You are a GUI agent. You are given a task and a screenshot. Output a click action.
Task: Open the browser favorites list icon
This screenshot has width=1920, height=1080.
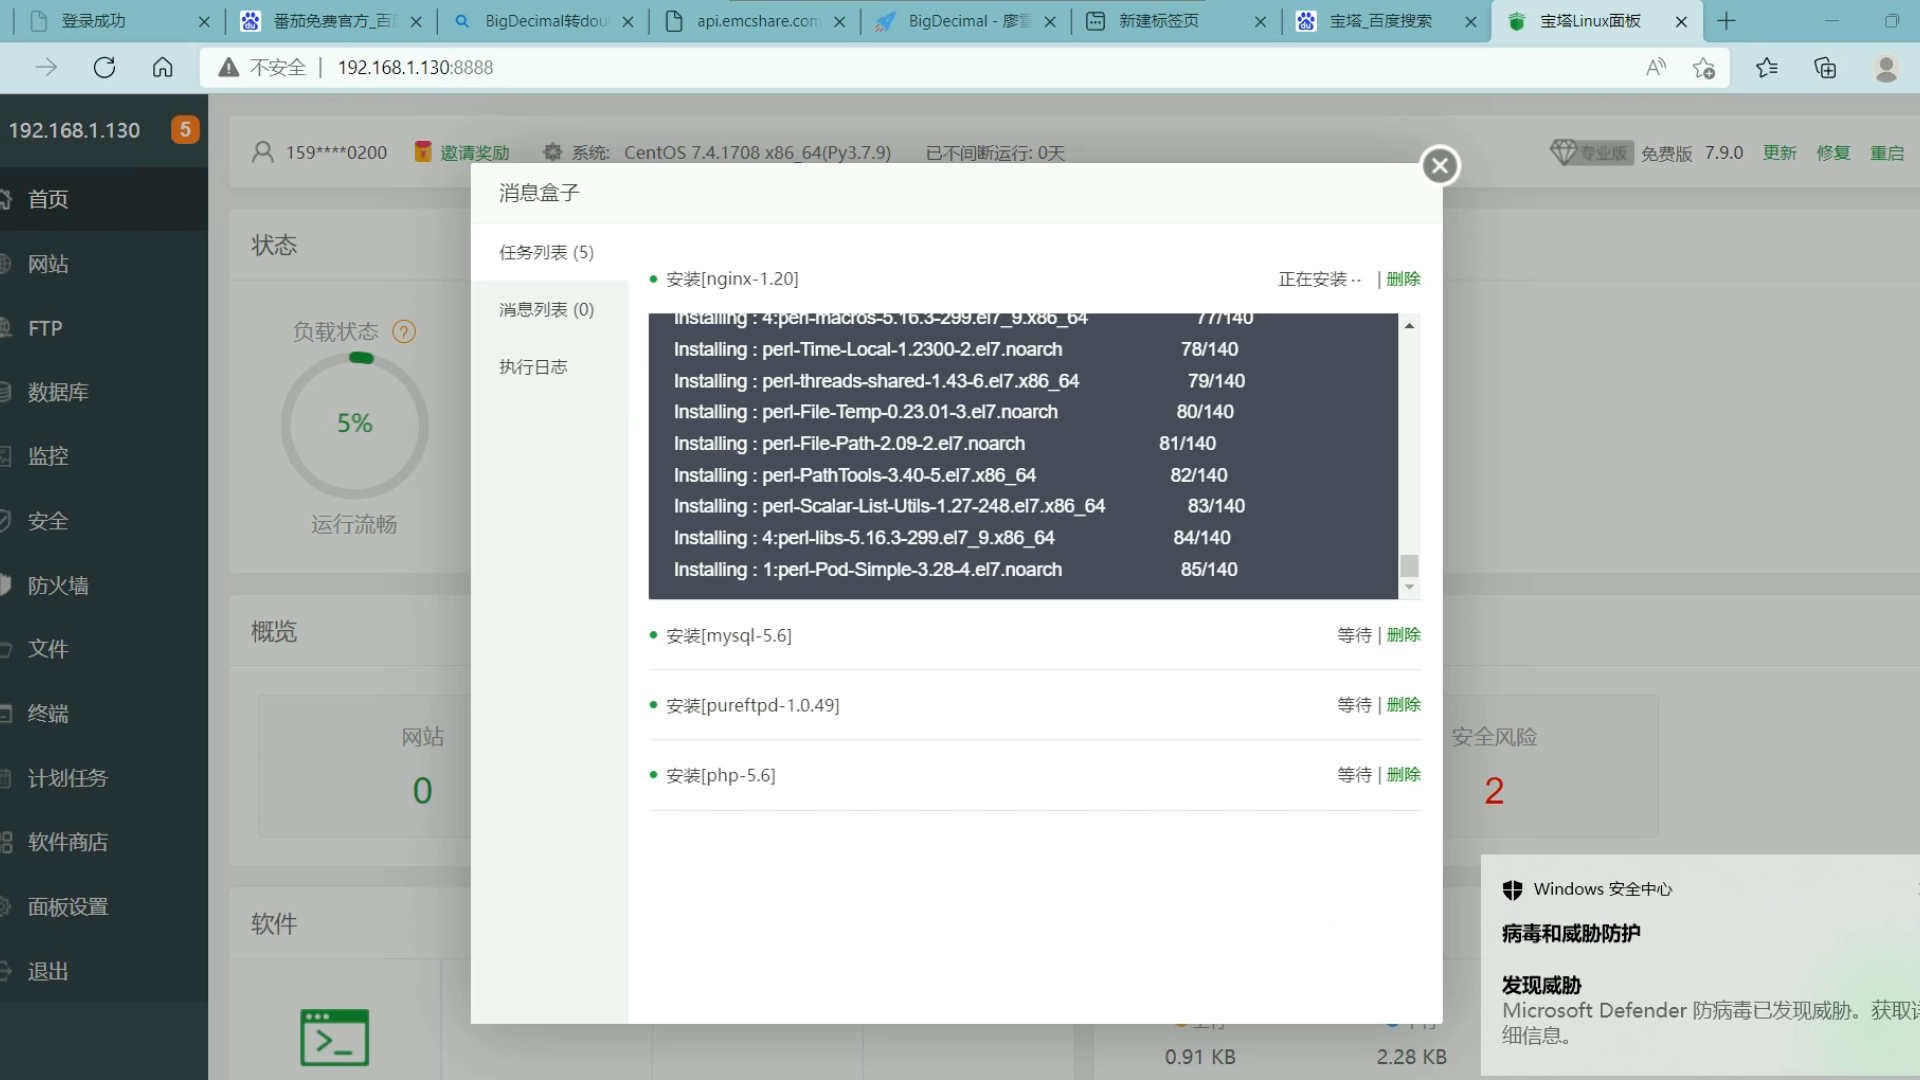click(1767, 67)
